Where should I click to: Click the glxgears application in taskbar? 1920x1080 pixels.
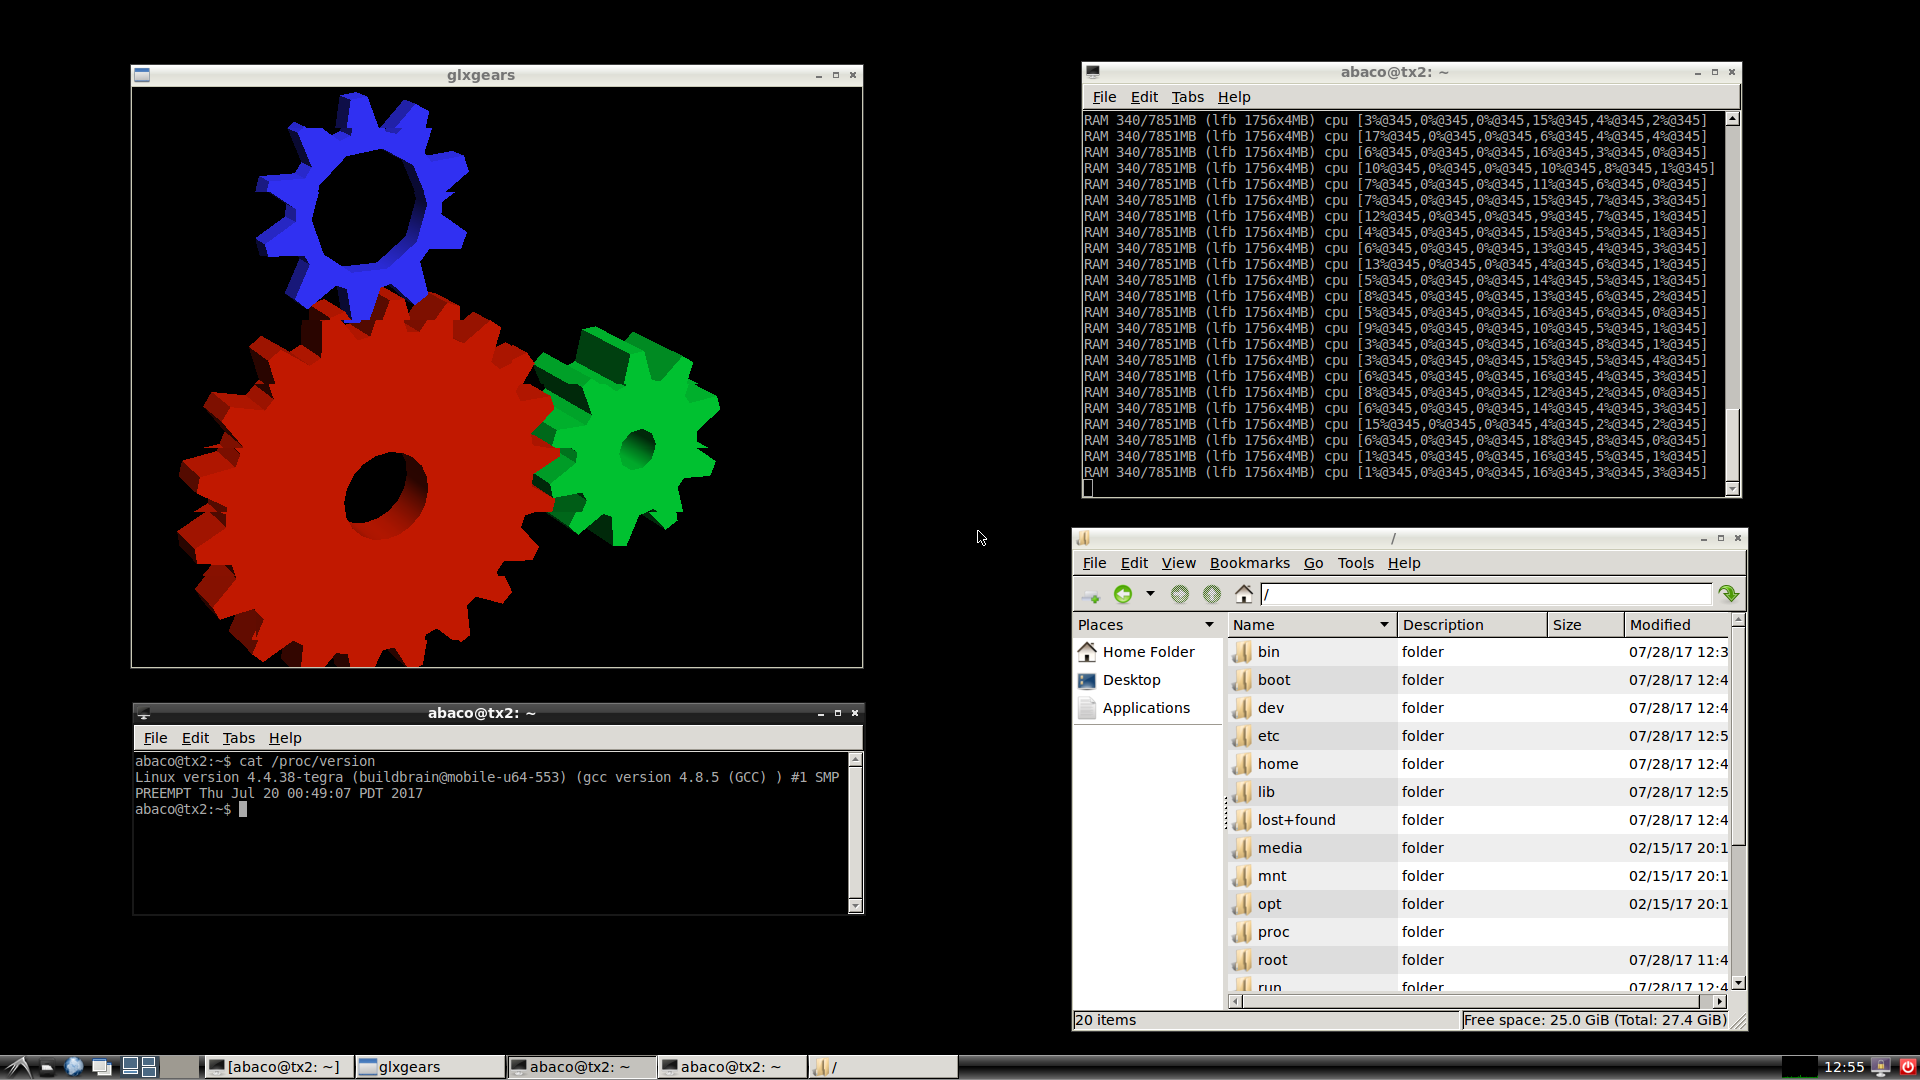tap(407, 1065)
